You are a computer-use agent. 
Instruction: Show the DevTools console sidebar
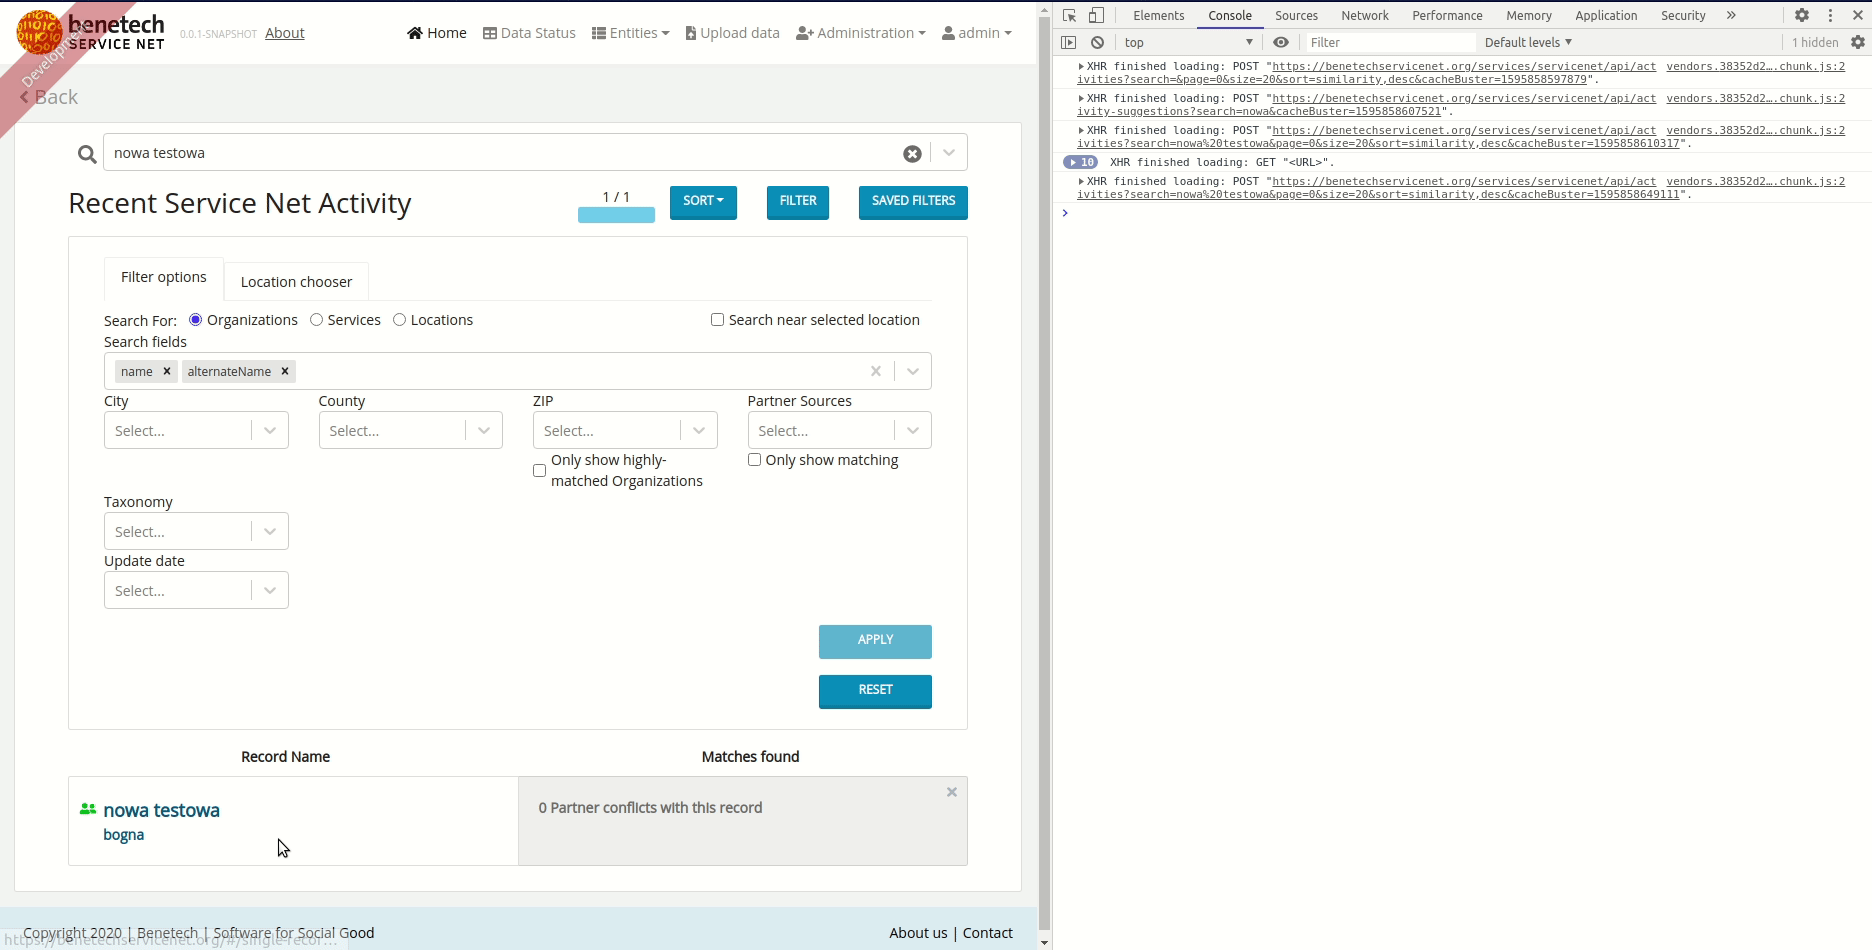pos(1069,42)
